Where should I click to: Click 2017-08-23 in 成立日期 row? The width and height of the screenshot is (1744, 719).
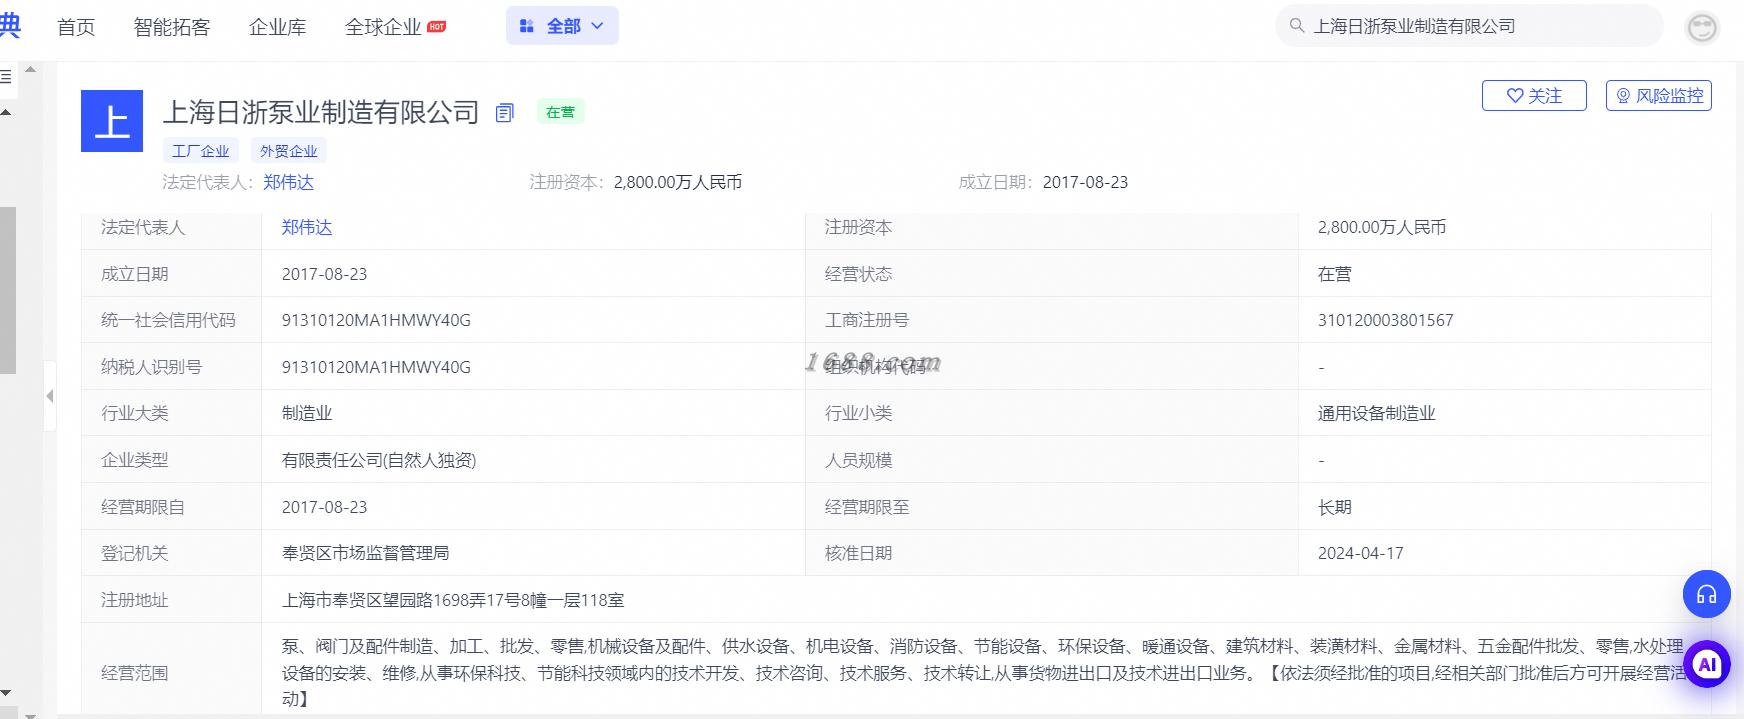coord(325,274)
